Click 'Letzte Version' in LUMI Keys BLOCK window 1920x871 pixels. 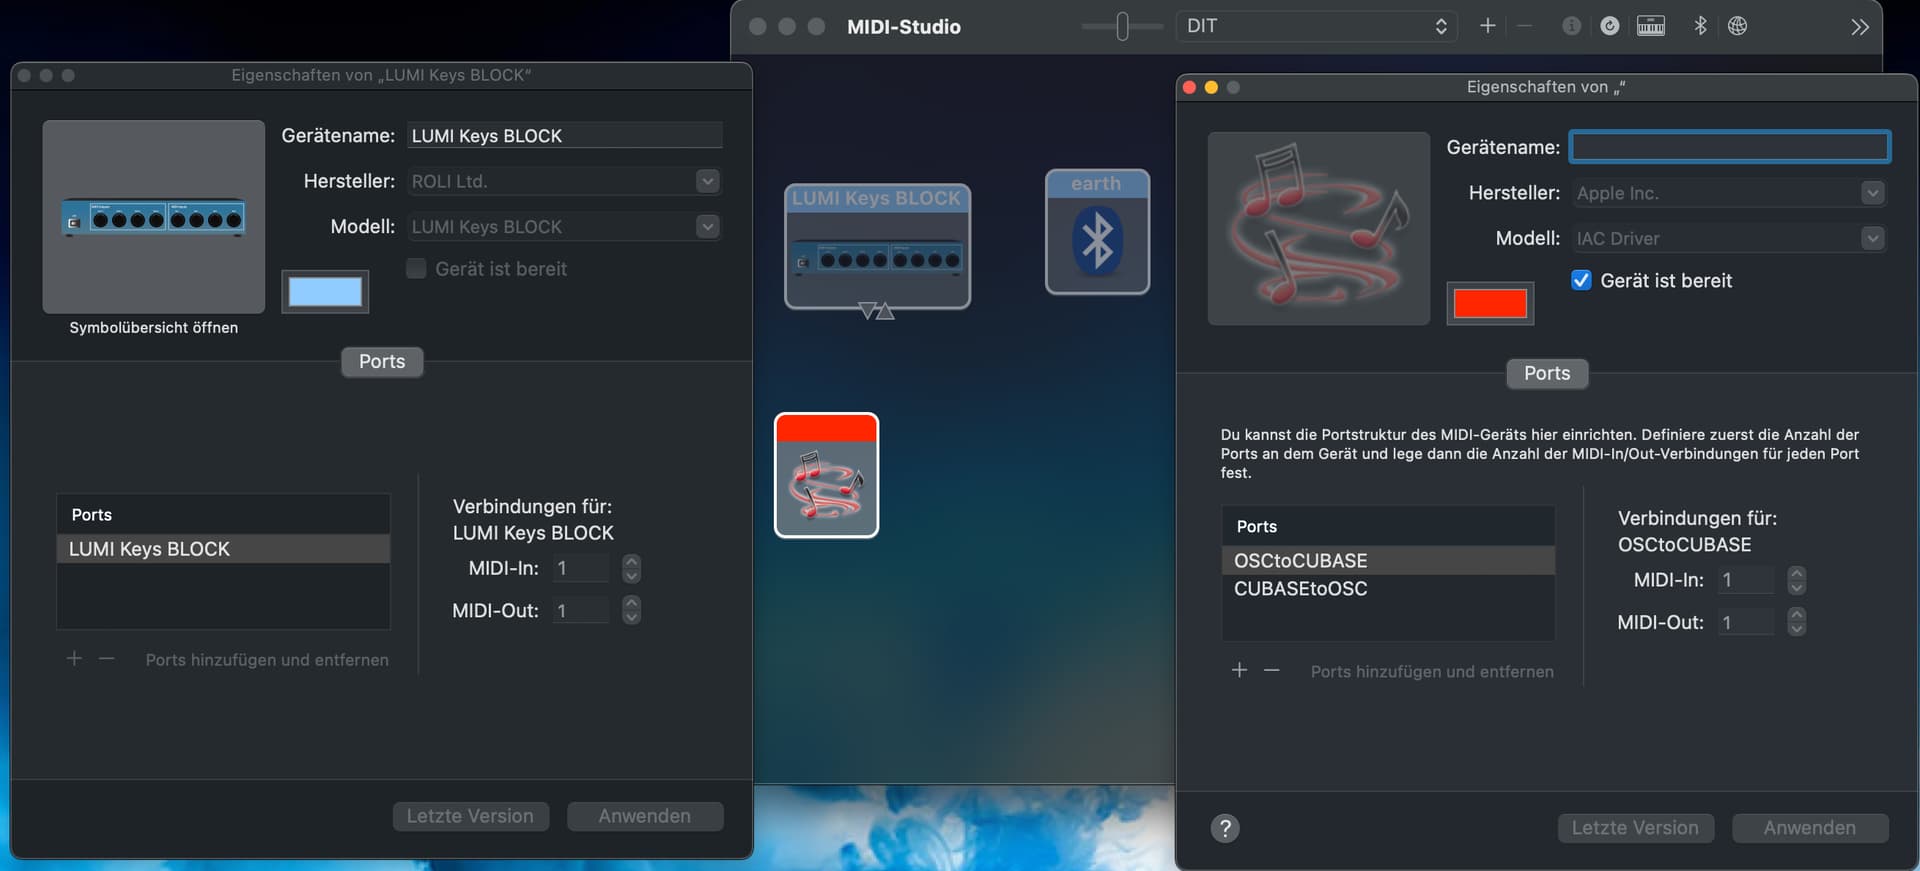[x=470, y=816]
